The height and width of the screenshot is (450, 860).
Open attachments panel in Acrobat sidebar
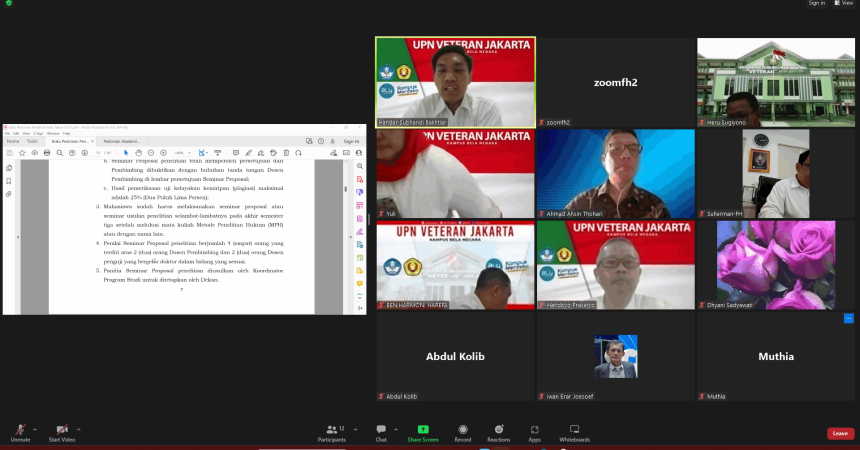pos(9,194)
